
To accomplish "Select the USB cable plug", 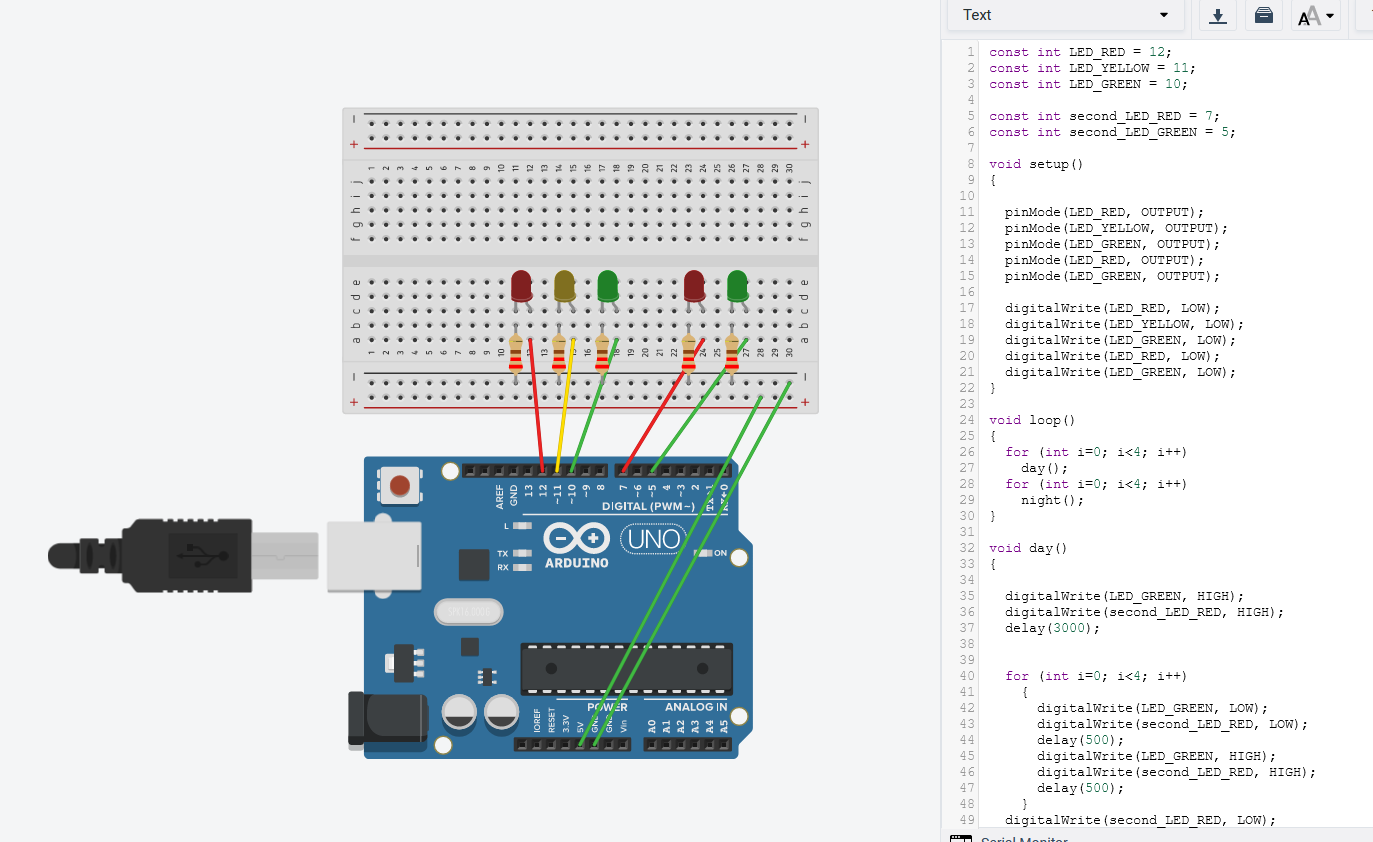I will [184, 555].
